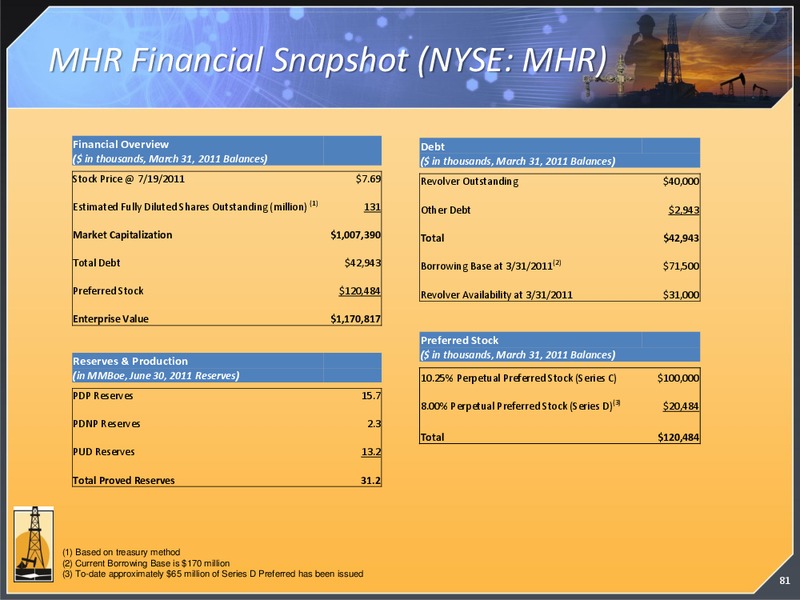800x600 pixels.
Task: Select the $1,170,817 enterprise value
Action: [356, 319]
